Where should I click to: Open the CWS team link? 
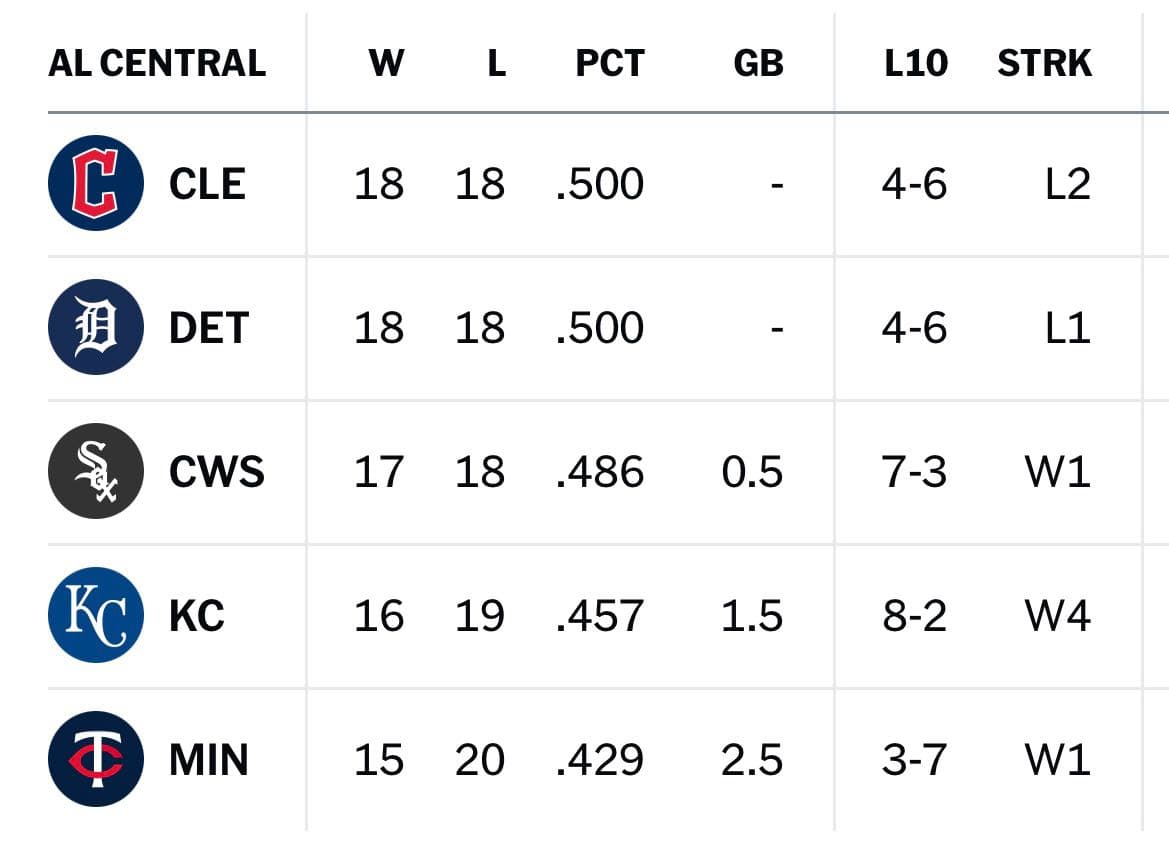(x=217, y=472)
